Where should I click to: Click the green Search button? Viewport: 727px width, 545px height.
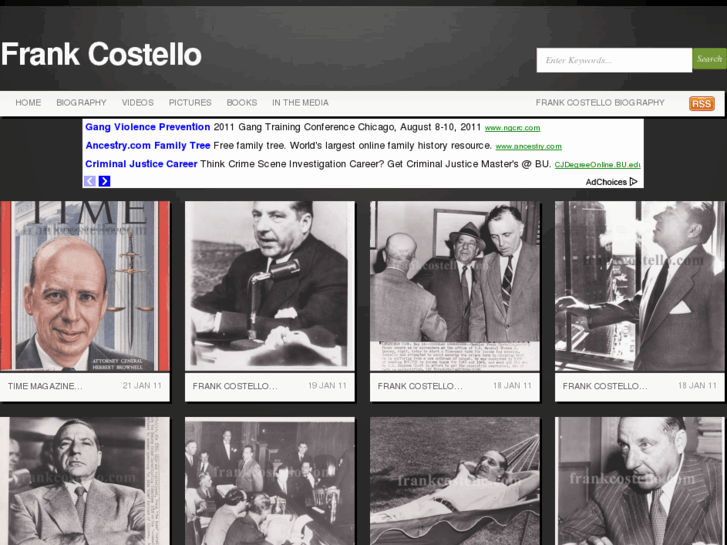tap(709, 58)
